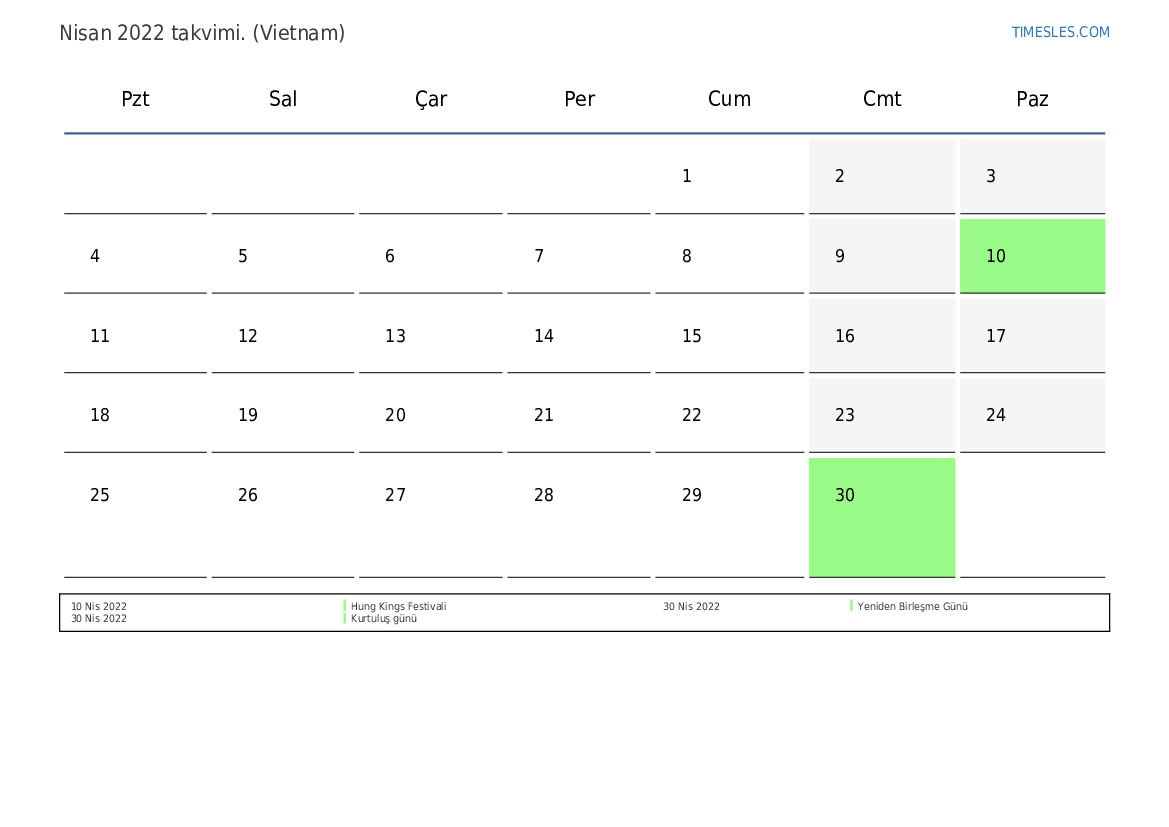Select the Sal weekday header
This screenshot has width=1169, height=827.
click(x=283, y=99)
